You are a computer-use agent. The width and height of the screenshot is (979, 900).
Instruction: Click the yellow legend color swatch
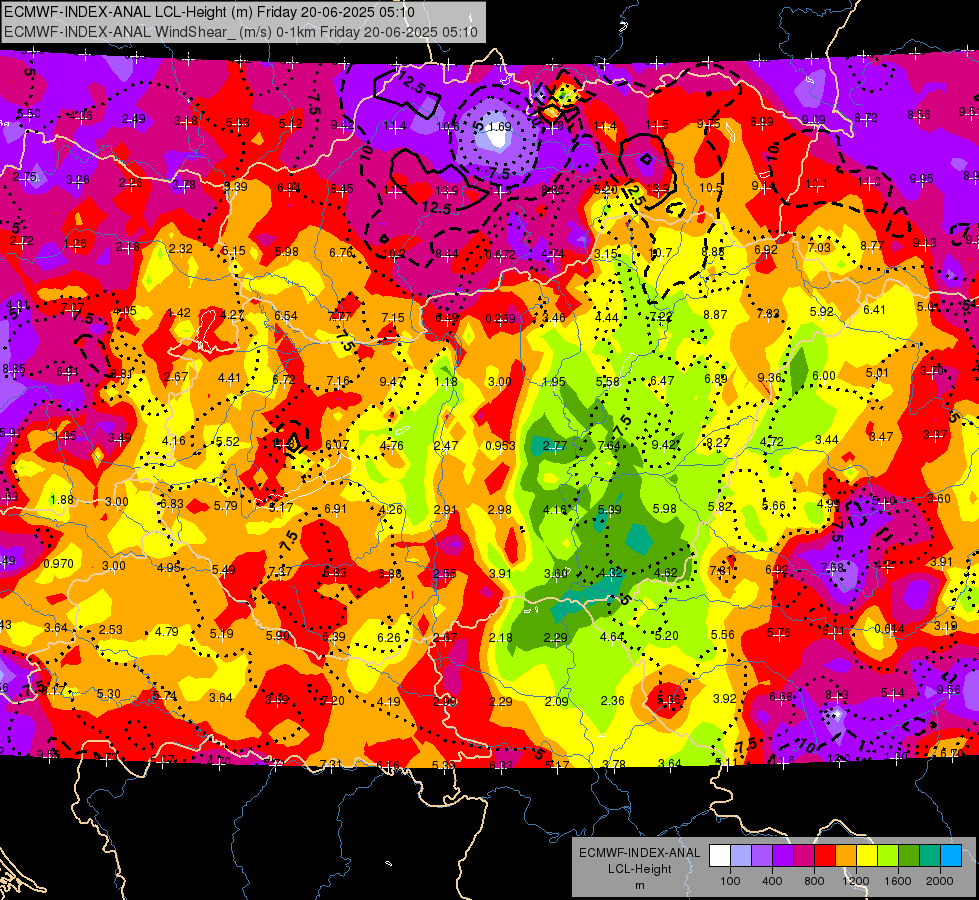[x=867, y=856]
